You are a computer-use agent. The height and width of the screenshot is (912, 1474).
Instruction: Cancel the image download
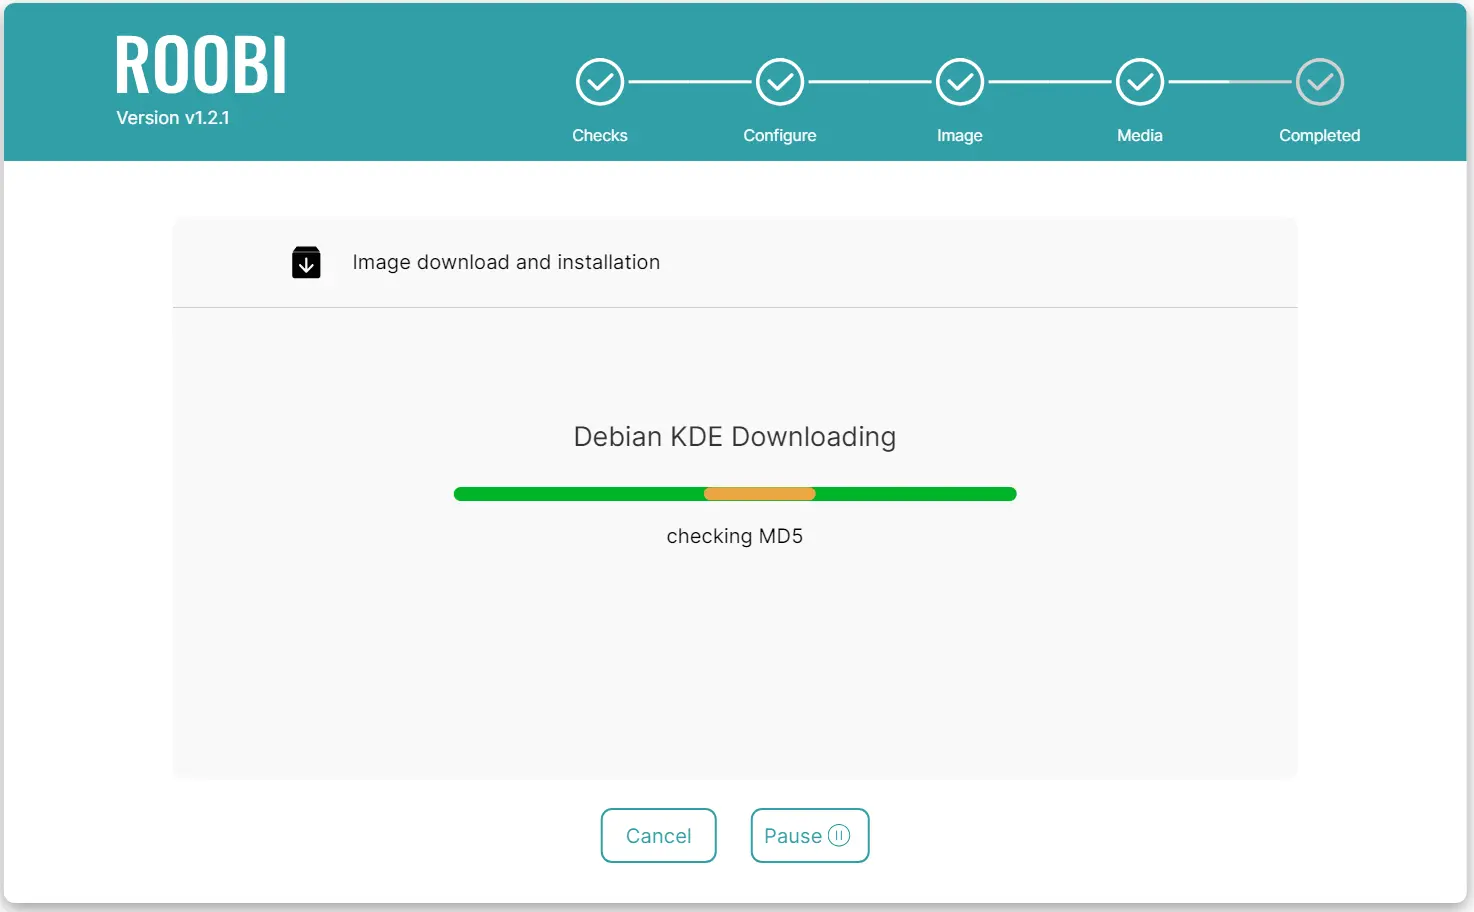[659, 835]
